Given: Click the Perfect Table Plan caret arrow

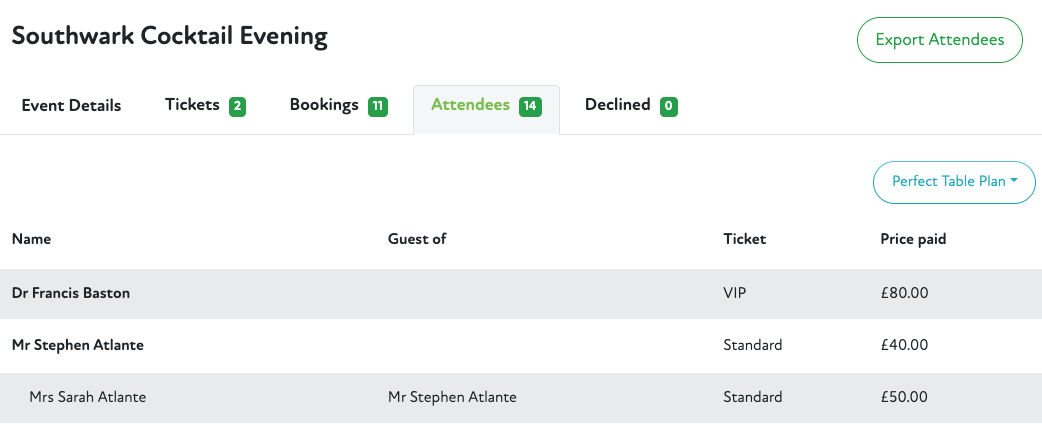Looking at the screenshot, I should tap(1014, 181).
